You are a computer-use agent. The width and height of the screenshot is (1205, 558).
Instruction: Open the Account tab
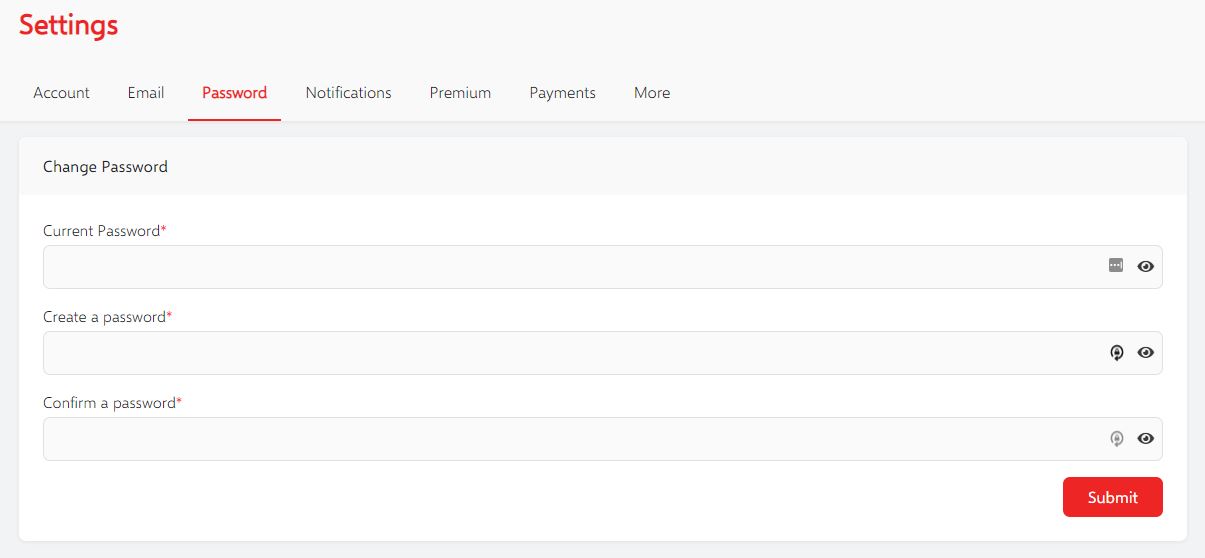[62, 93]
